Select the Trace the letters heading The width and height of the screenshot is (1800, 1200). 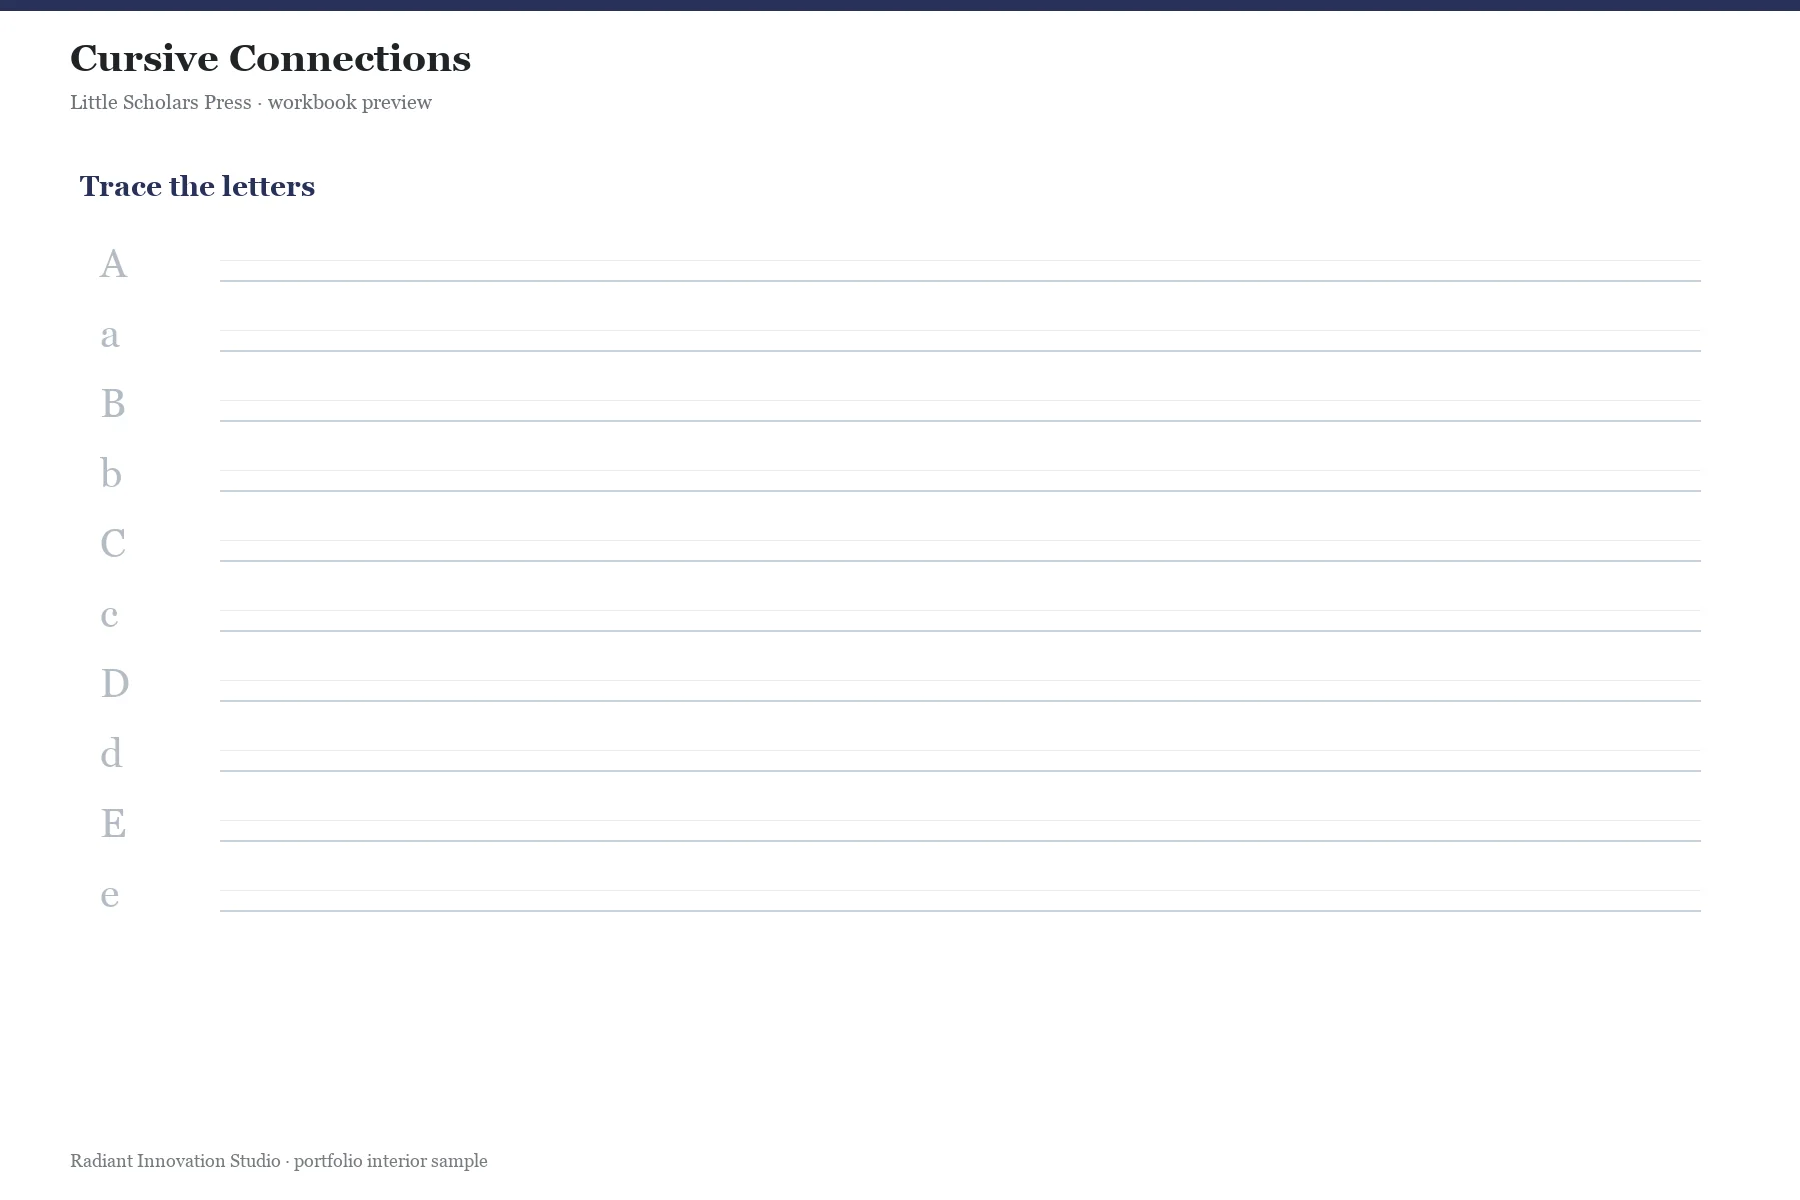197,186
